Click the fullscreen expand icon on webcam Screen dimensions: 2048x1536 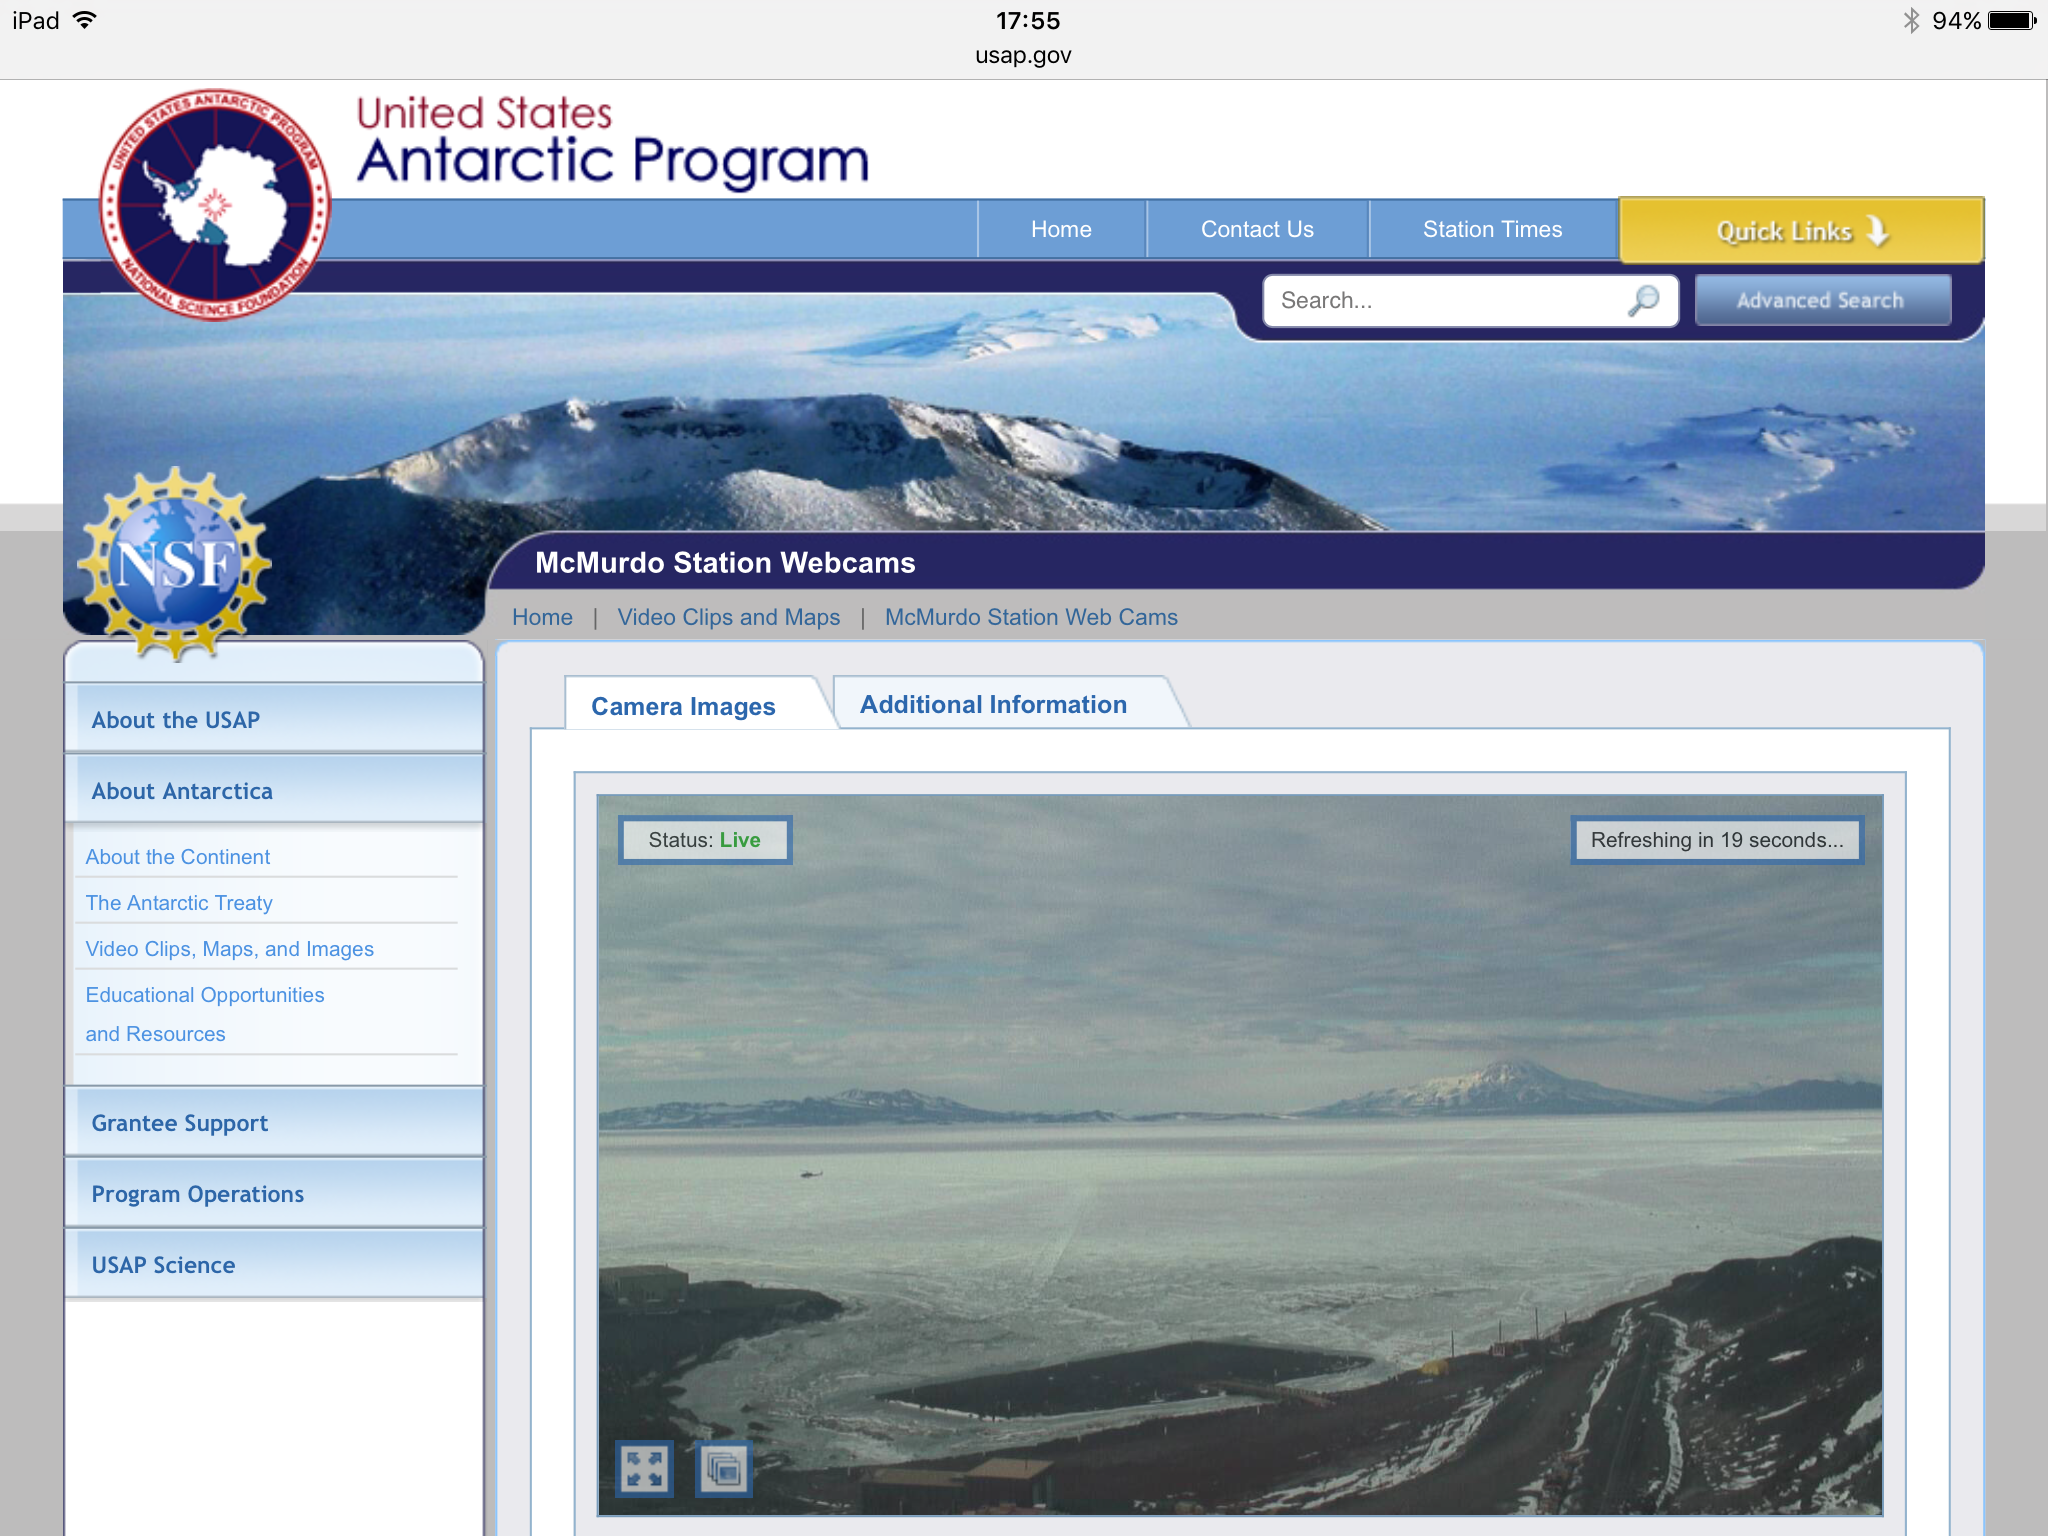click(644, 1469)
